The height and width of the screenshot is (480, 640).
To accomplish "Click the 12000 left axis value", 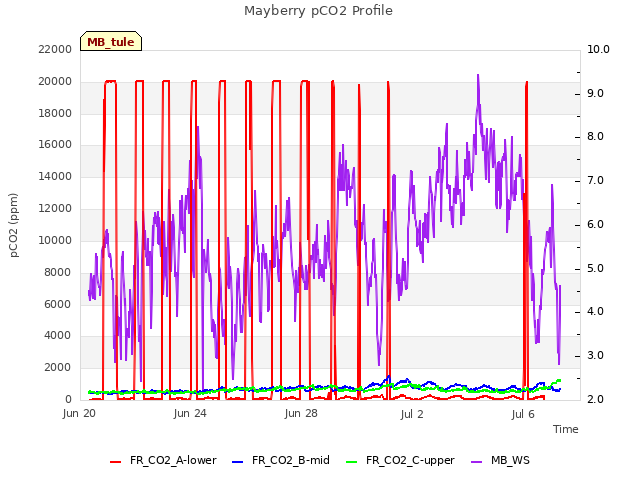I will click(x=55, y=208).
